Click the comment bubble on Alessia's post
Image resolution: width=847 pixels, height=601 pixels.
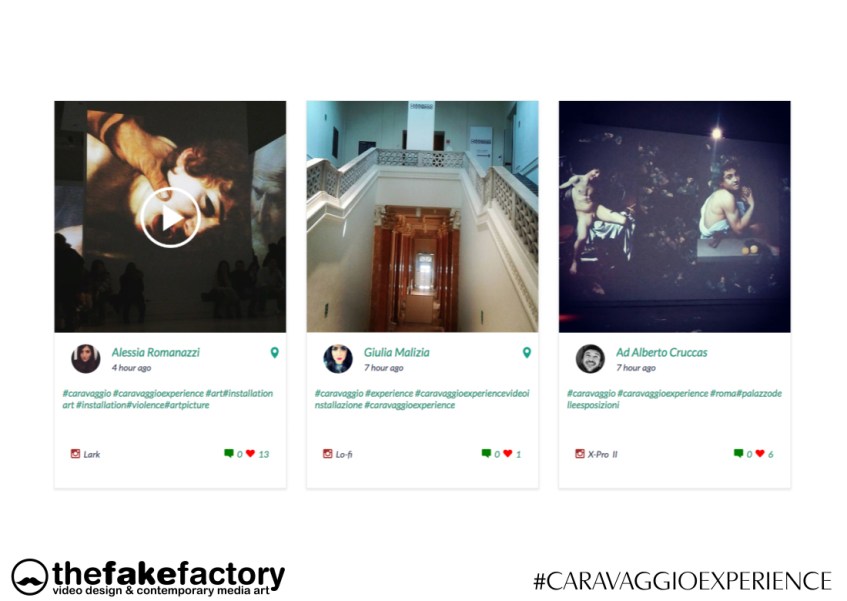click(x=228, y=453)
